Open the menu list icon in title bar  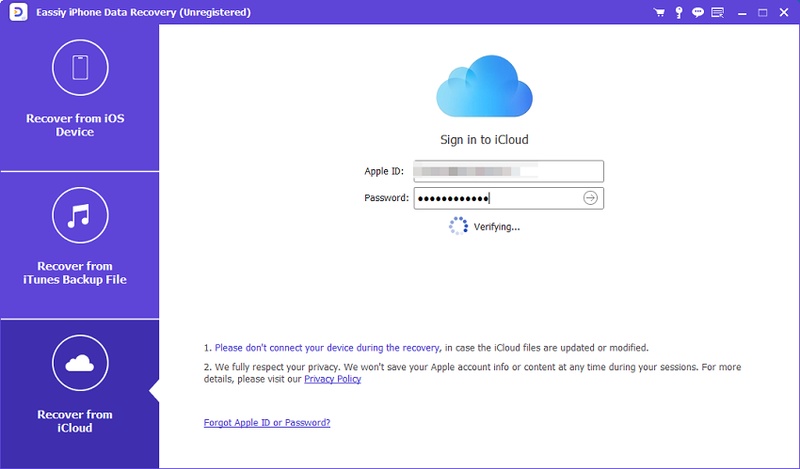click(x=717, y=12)
